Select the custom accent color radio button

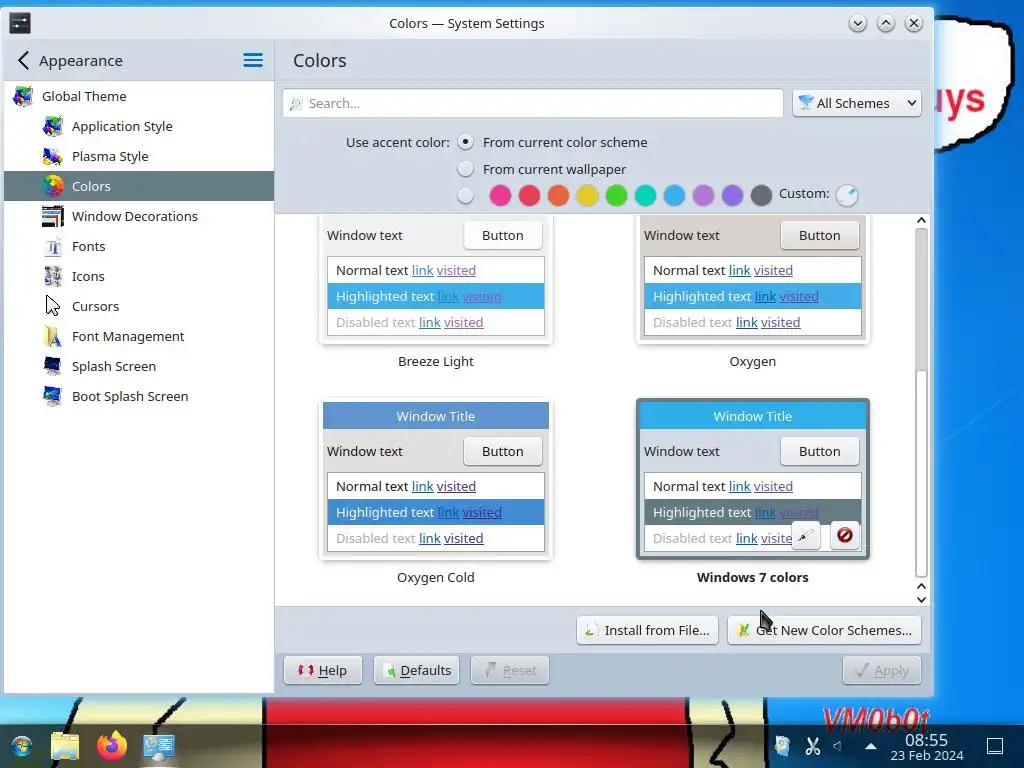coord(465,195)
